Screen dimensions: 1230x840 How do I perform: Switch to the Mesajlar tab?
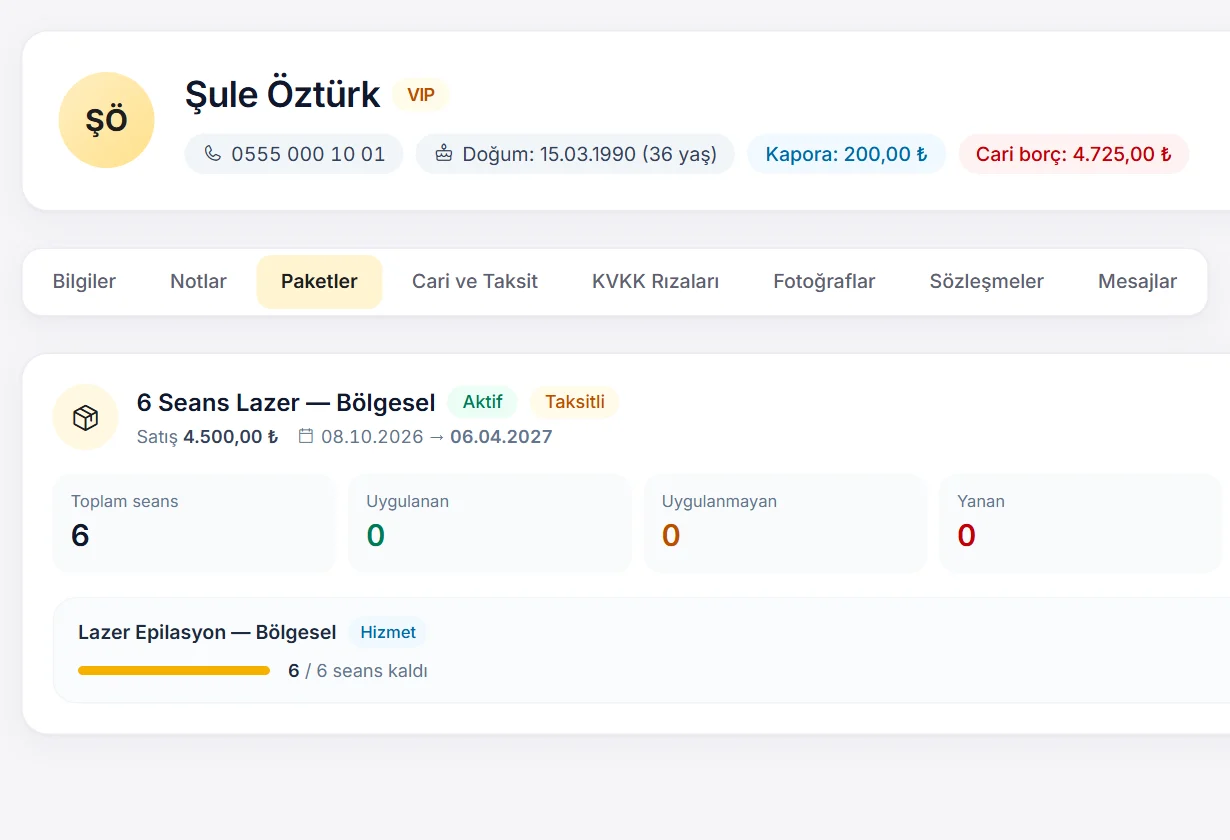[x=1137, y=282]
